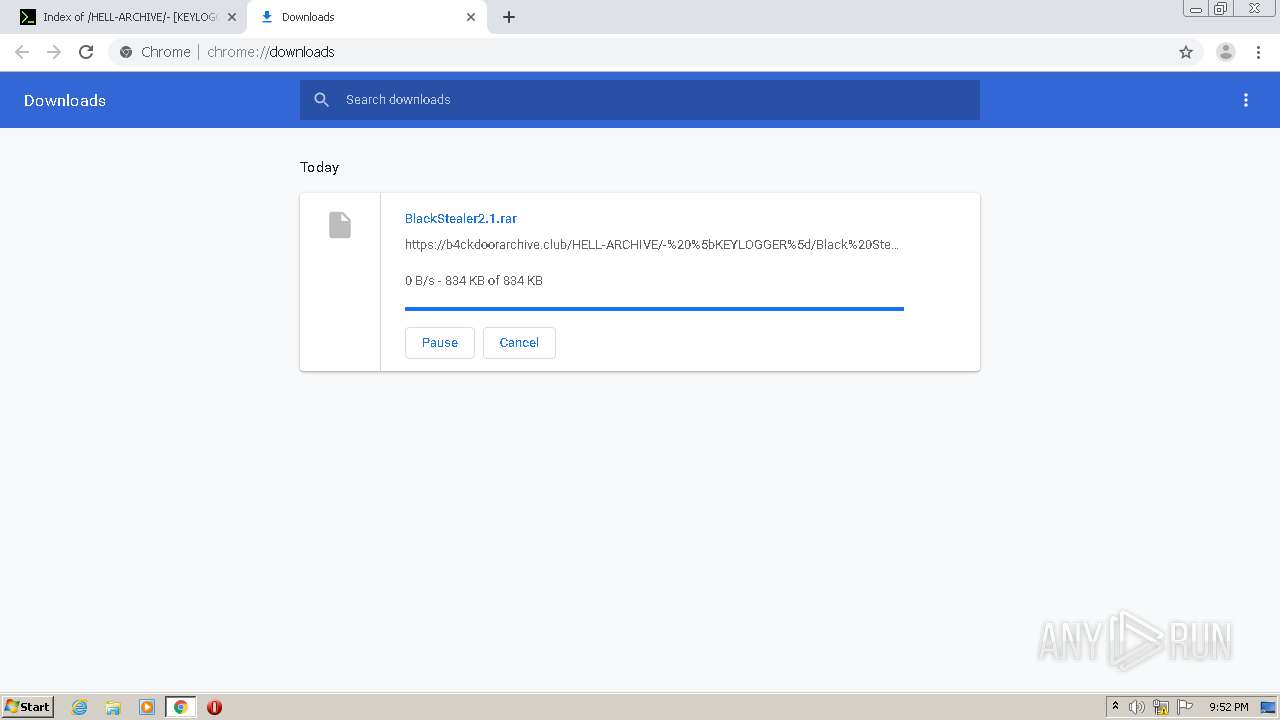Click the b4ckdoorarchive.club source URL
Viewport: 1280px width, 720px height.
652,245
